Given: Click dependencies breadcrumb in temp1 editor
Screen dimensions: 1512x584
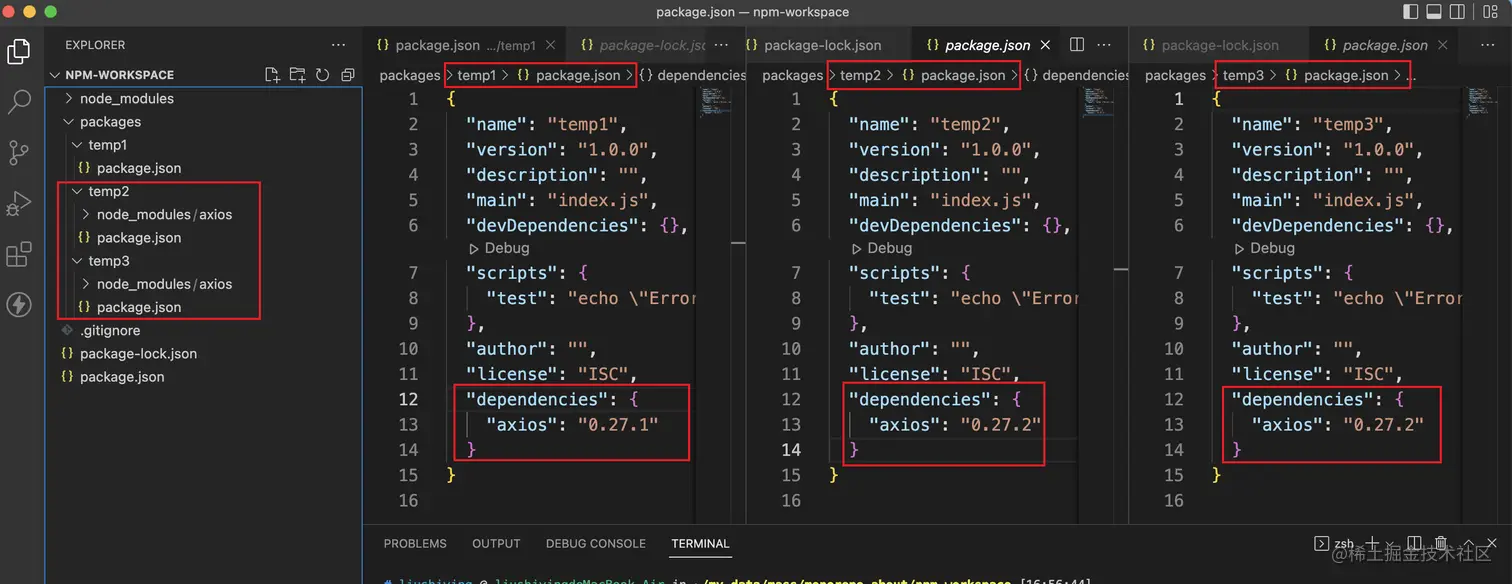Looking at the screenshot, I should 692,75.
